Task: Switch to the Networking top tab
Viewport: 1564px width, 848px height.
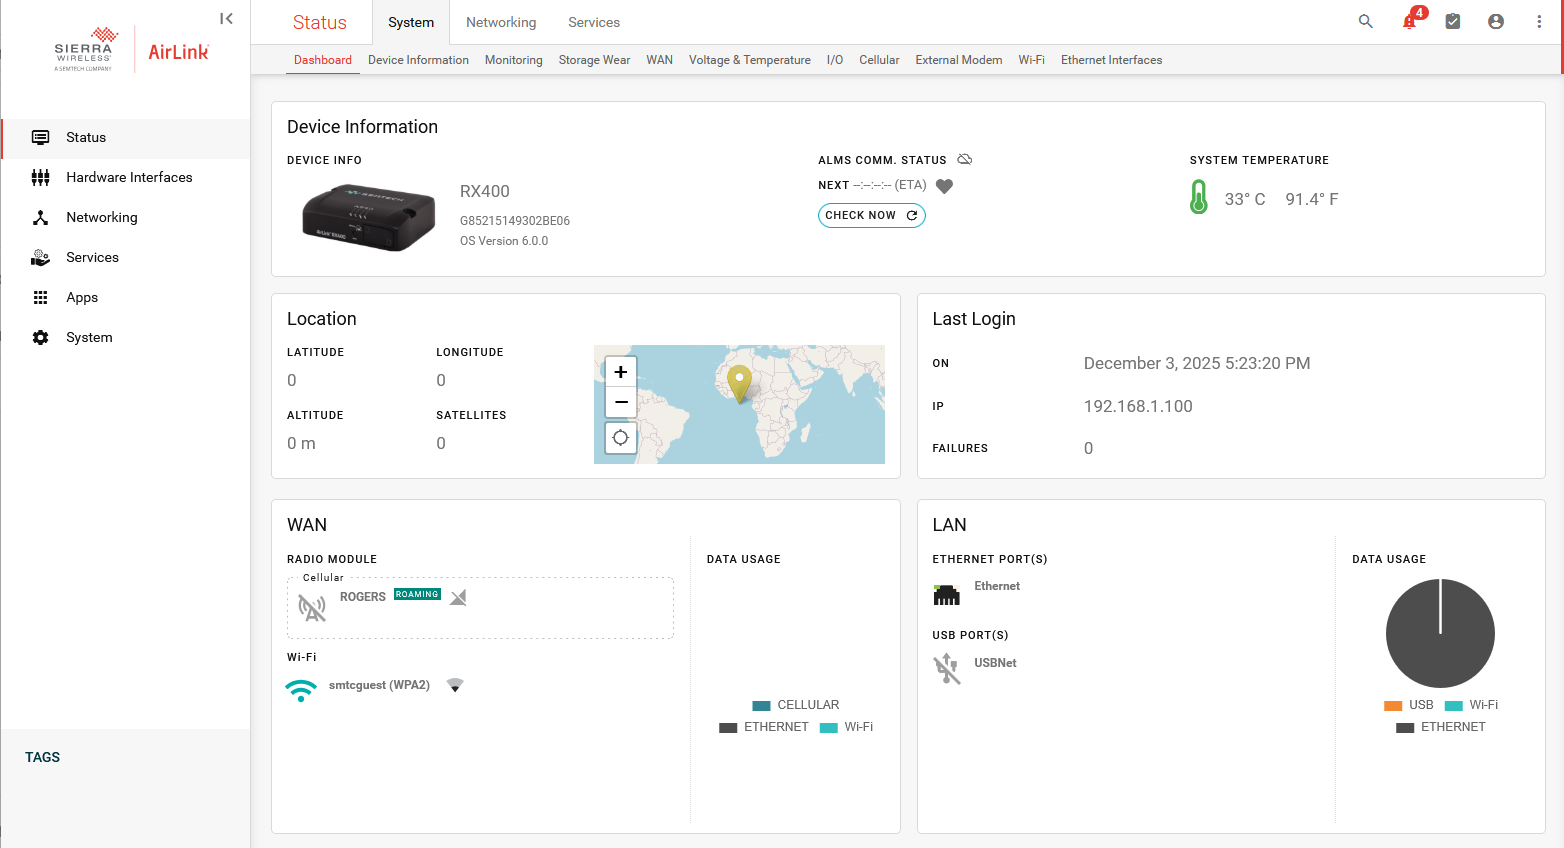Action: click(501, 22)
